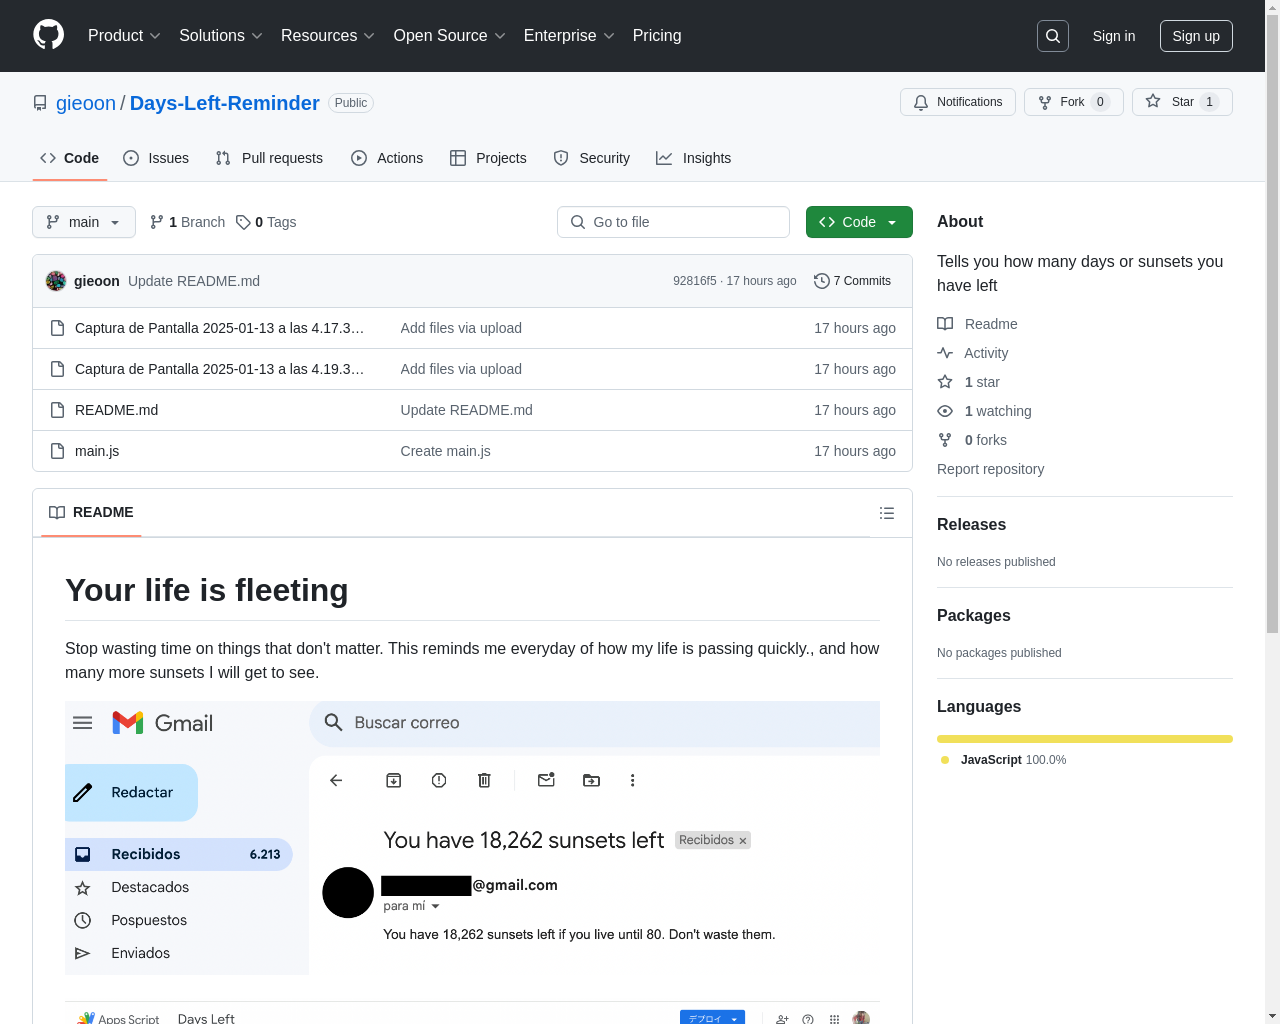Switch to the Issues tab
The width and height of the screenshot is (1280, 1024).
click(156, 158)
